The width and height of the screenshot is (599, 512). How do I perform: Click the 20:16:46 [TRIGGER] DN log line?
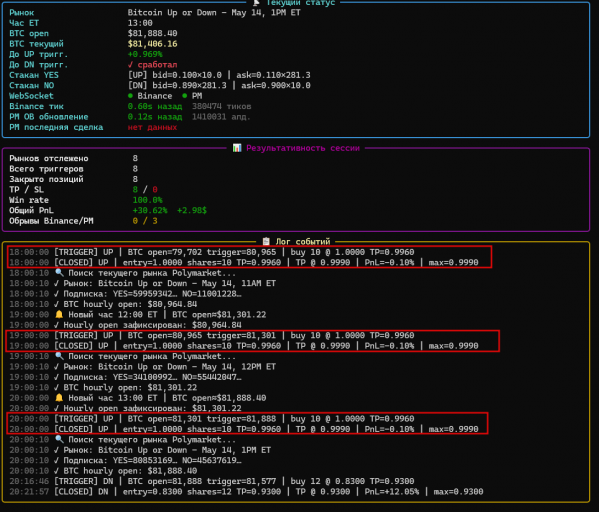pyautogui.click(x=212, y=481)
